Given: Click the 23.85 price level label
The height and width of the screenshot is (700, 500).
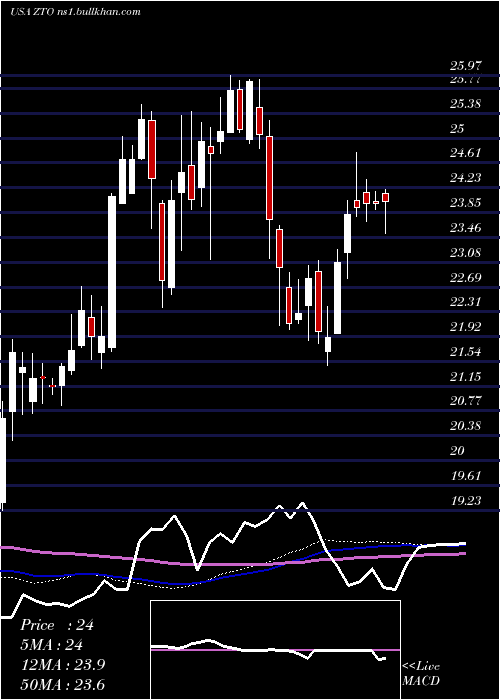Looking at the screenshot, I should point(466,203).
